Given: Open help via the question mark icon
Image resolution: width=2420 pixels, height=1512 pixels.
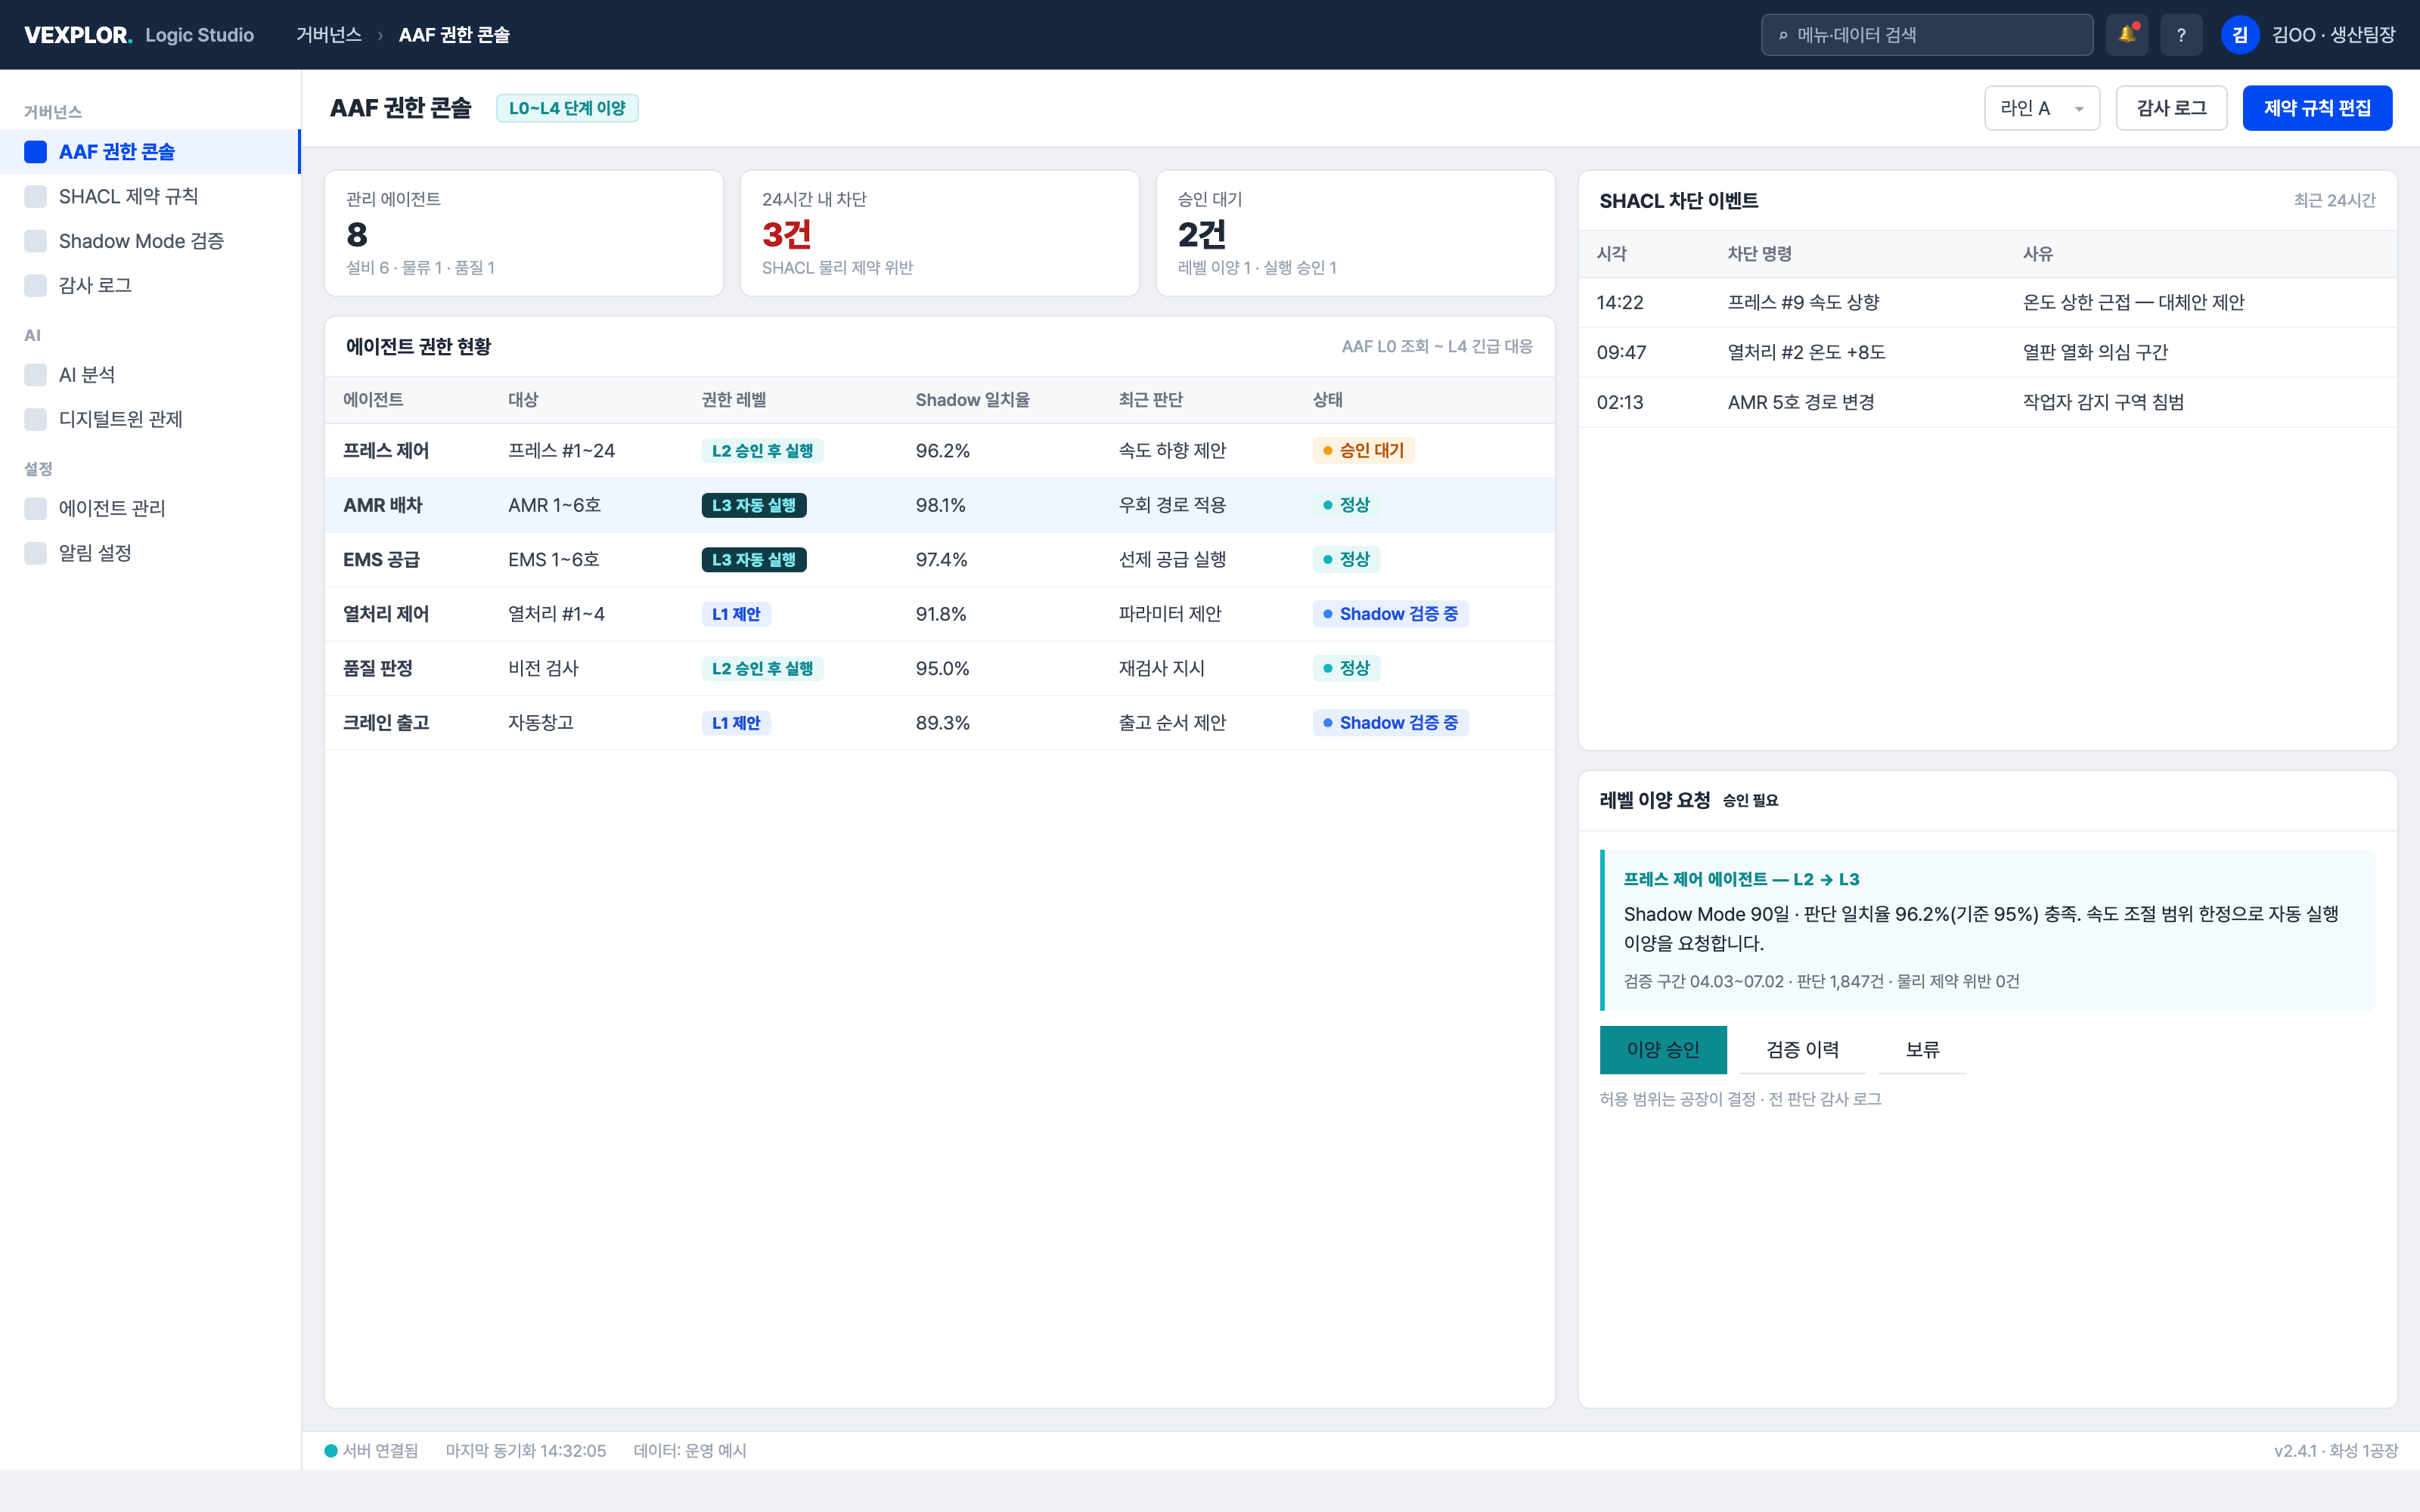Looking at the screenshot, I should (2181, 35).
